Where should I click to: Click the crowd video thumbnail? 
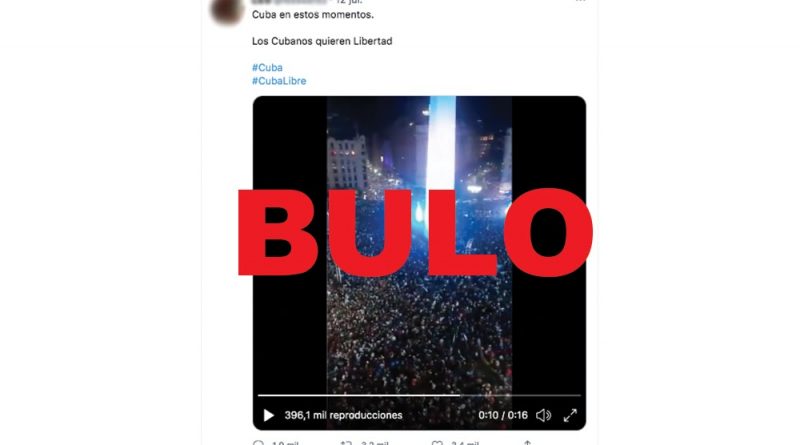point(419,245)
